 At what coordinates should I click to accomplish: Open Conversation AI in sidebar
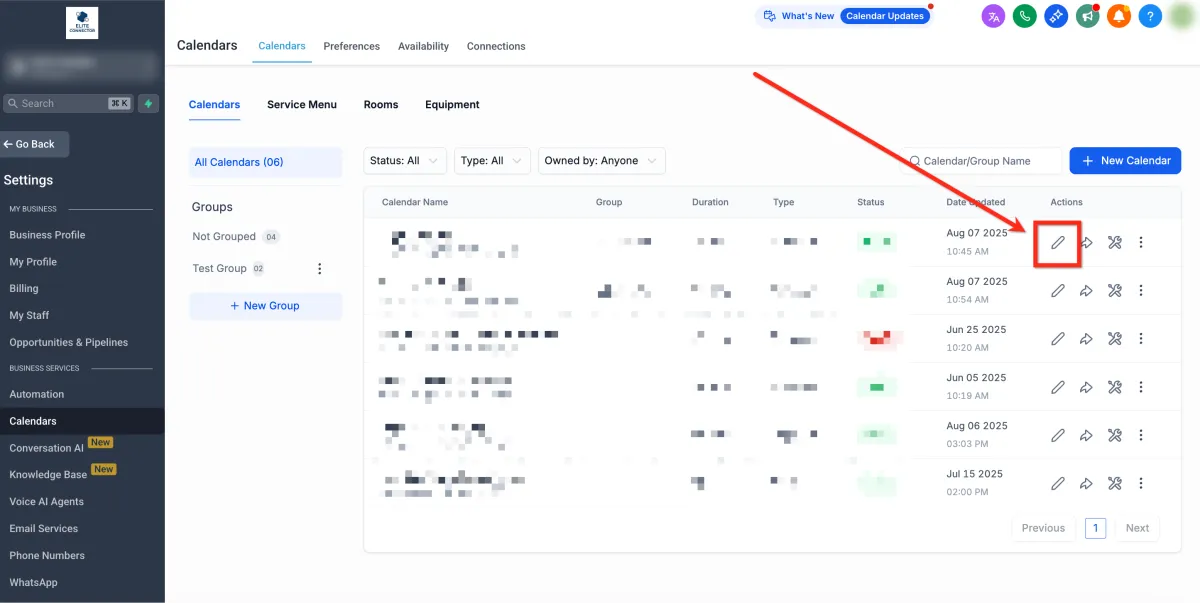pos(47,448)
